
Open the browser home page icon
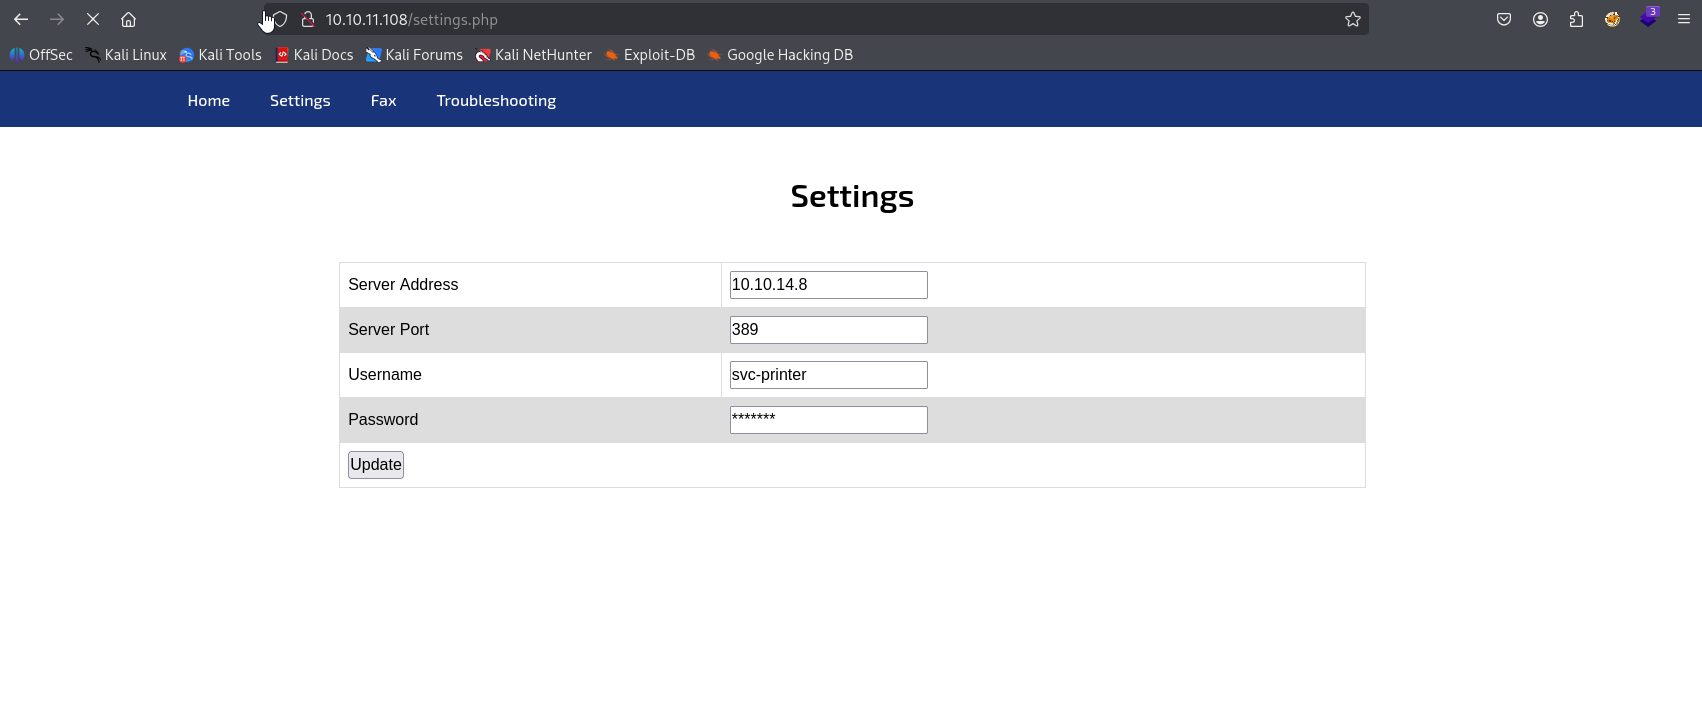pyautogui.click(x=129, y=19)
